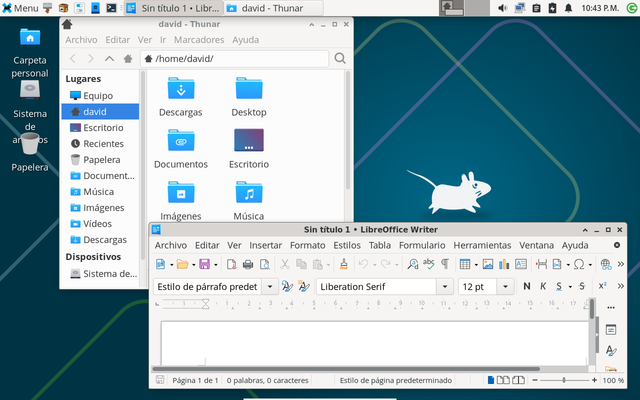The width and height of the screenshot is (640, 400).
Task: Toggle formatting marks (¶) display
Action: 445,264
